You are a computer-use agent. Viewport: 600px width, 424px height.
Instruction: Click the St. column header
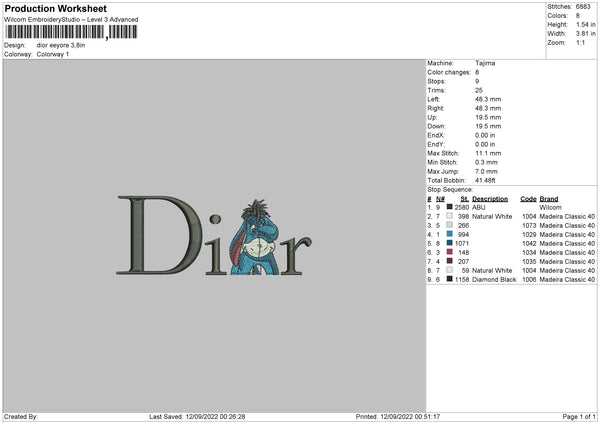465,199
